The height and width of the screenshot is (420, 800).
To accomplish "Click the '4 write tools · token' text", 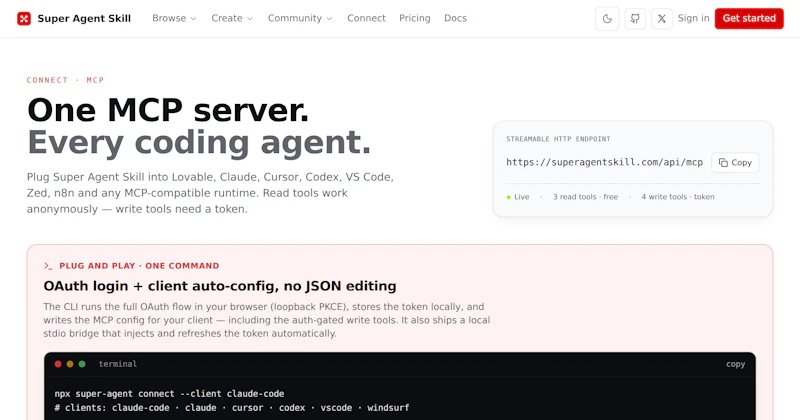I will click(x=678, y=197).
